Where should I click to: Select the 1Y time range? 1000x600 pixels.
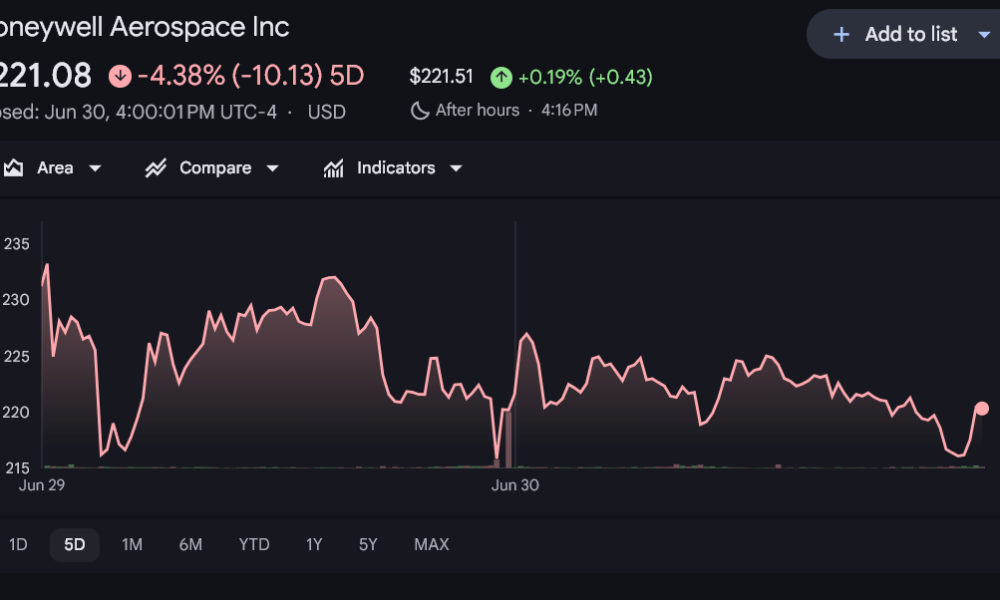pyautogui.click(x=314, y=545)
